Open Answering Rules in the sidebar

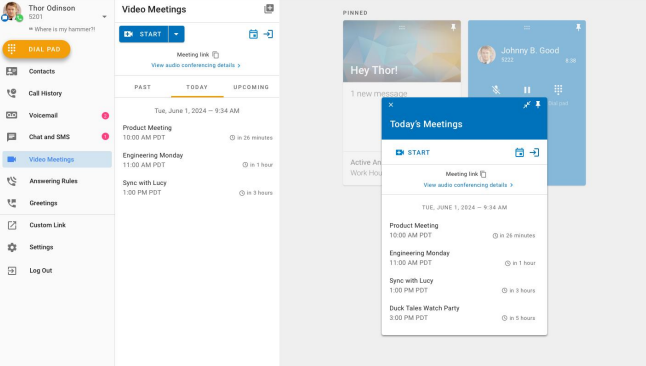click(x=57, y=181)
